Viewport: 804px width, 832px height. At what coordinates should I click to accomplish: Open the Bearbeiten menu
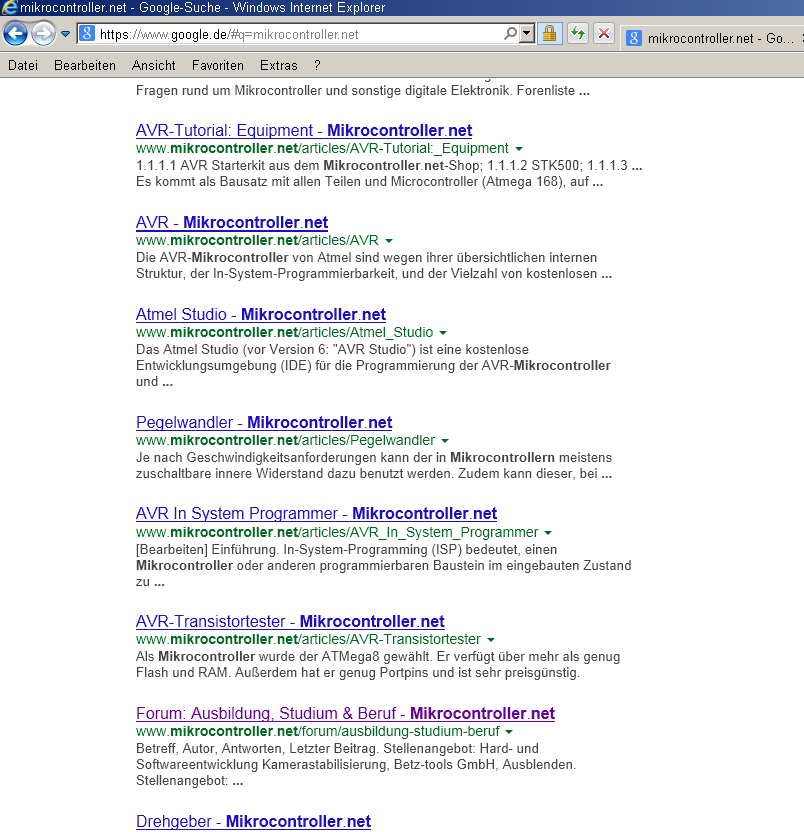tap(85, 65)
